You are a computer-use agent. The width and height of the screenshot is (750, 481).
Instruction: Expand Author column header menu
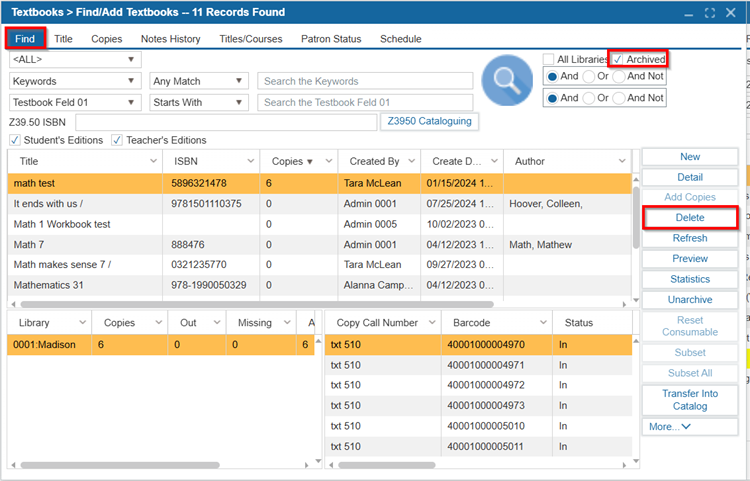[x=622, y=161]
